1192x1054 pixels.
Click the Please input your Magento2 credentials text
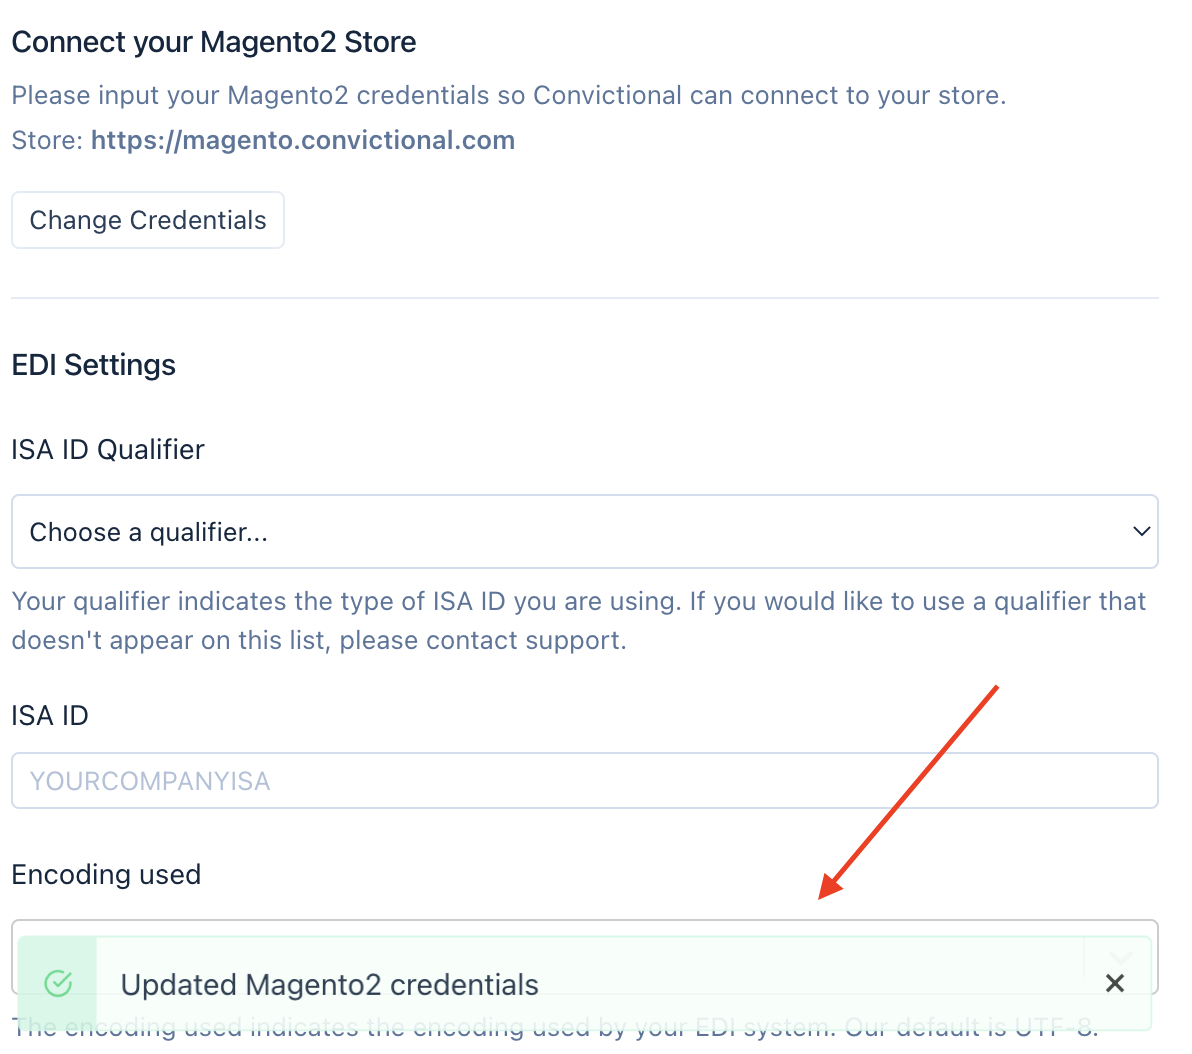click(508, 95)
